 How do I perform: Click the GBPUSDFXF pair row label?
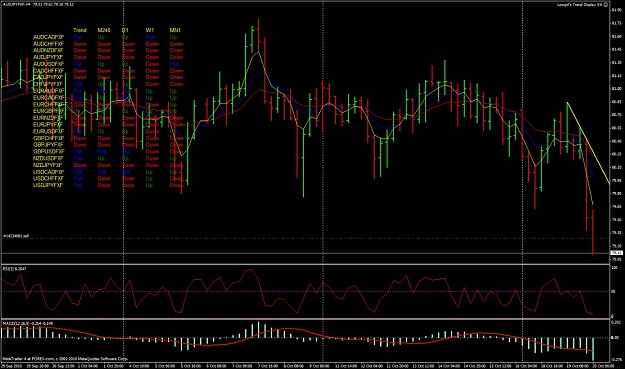[x=48, y=151]
